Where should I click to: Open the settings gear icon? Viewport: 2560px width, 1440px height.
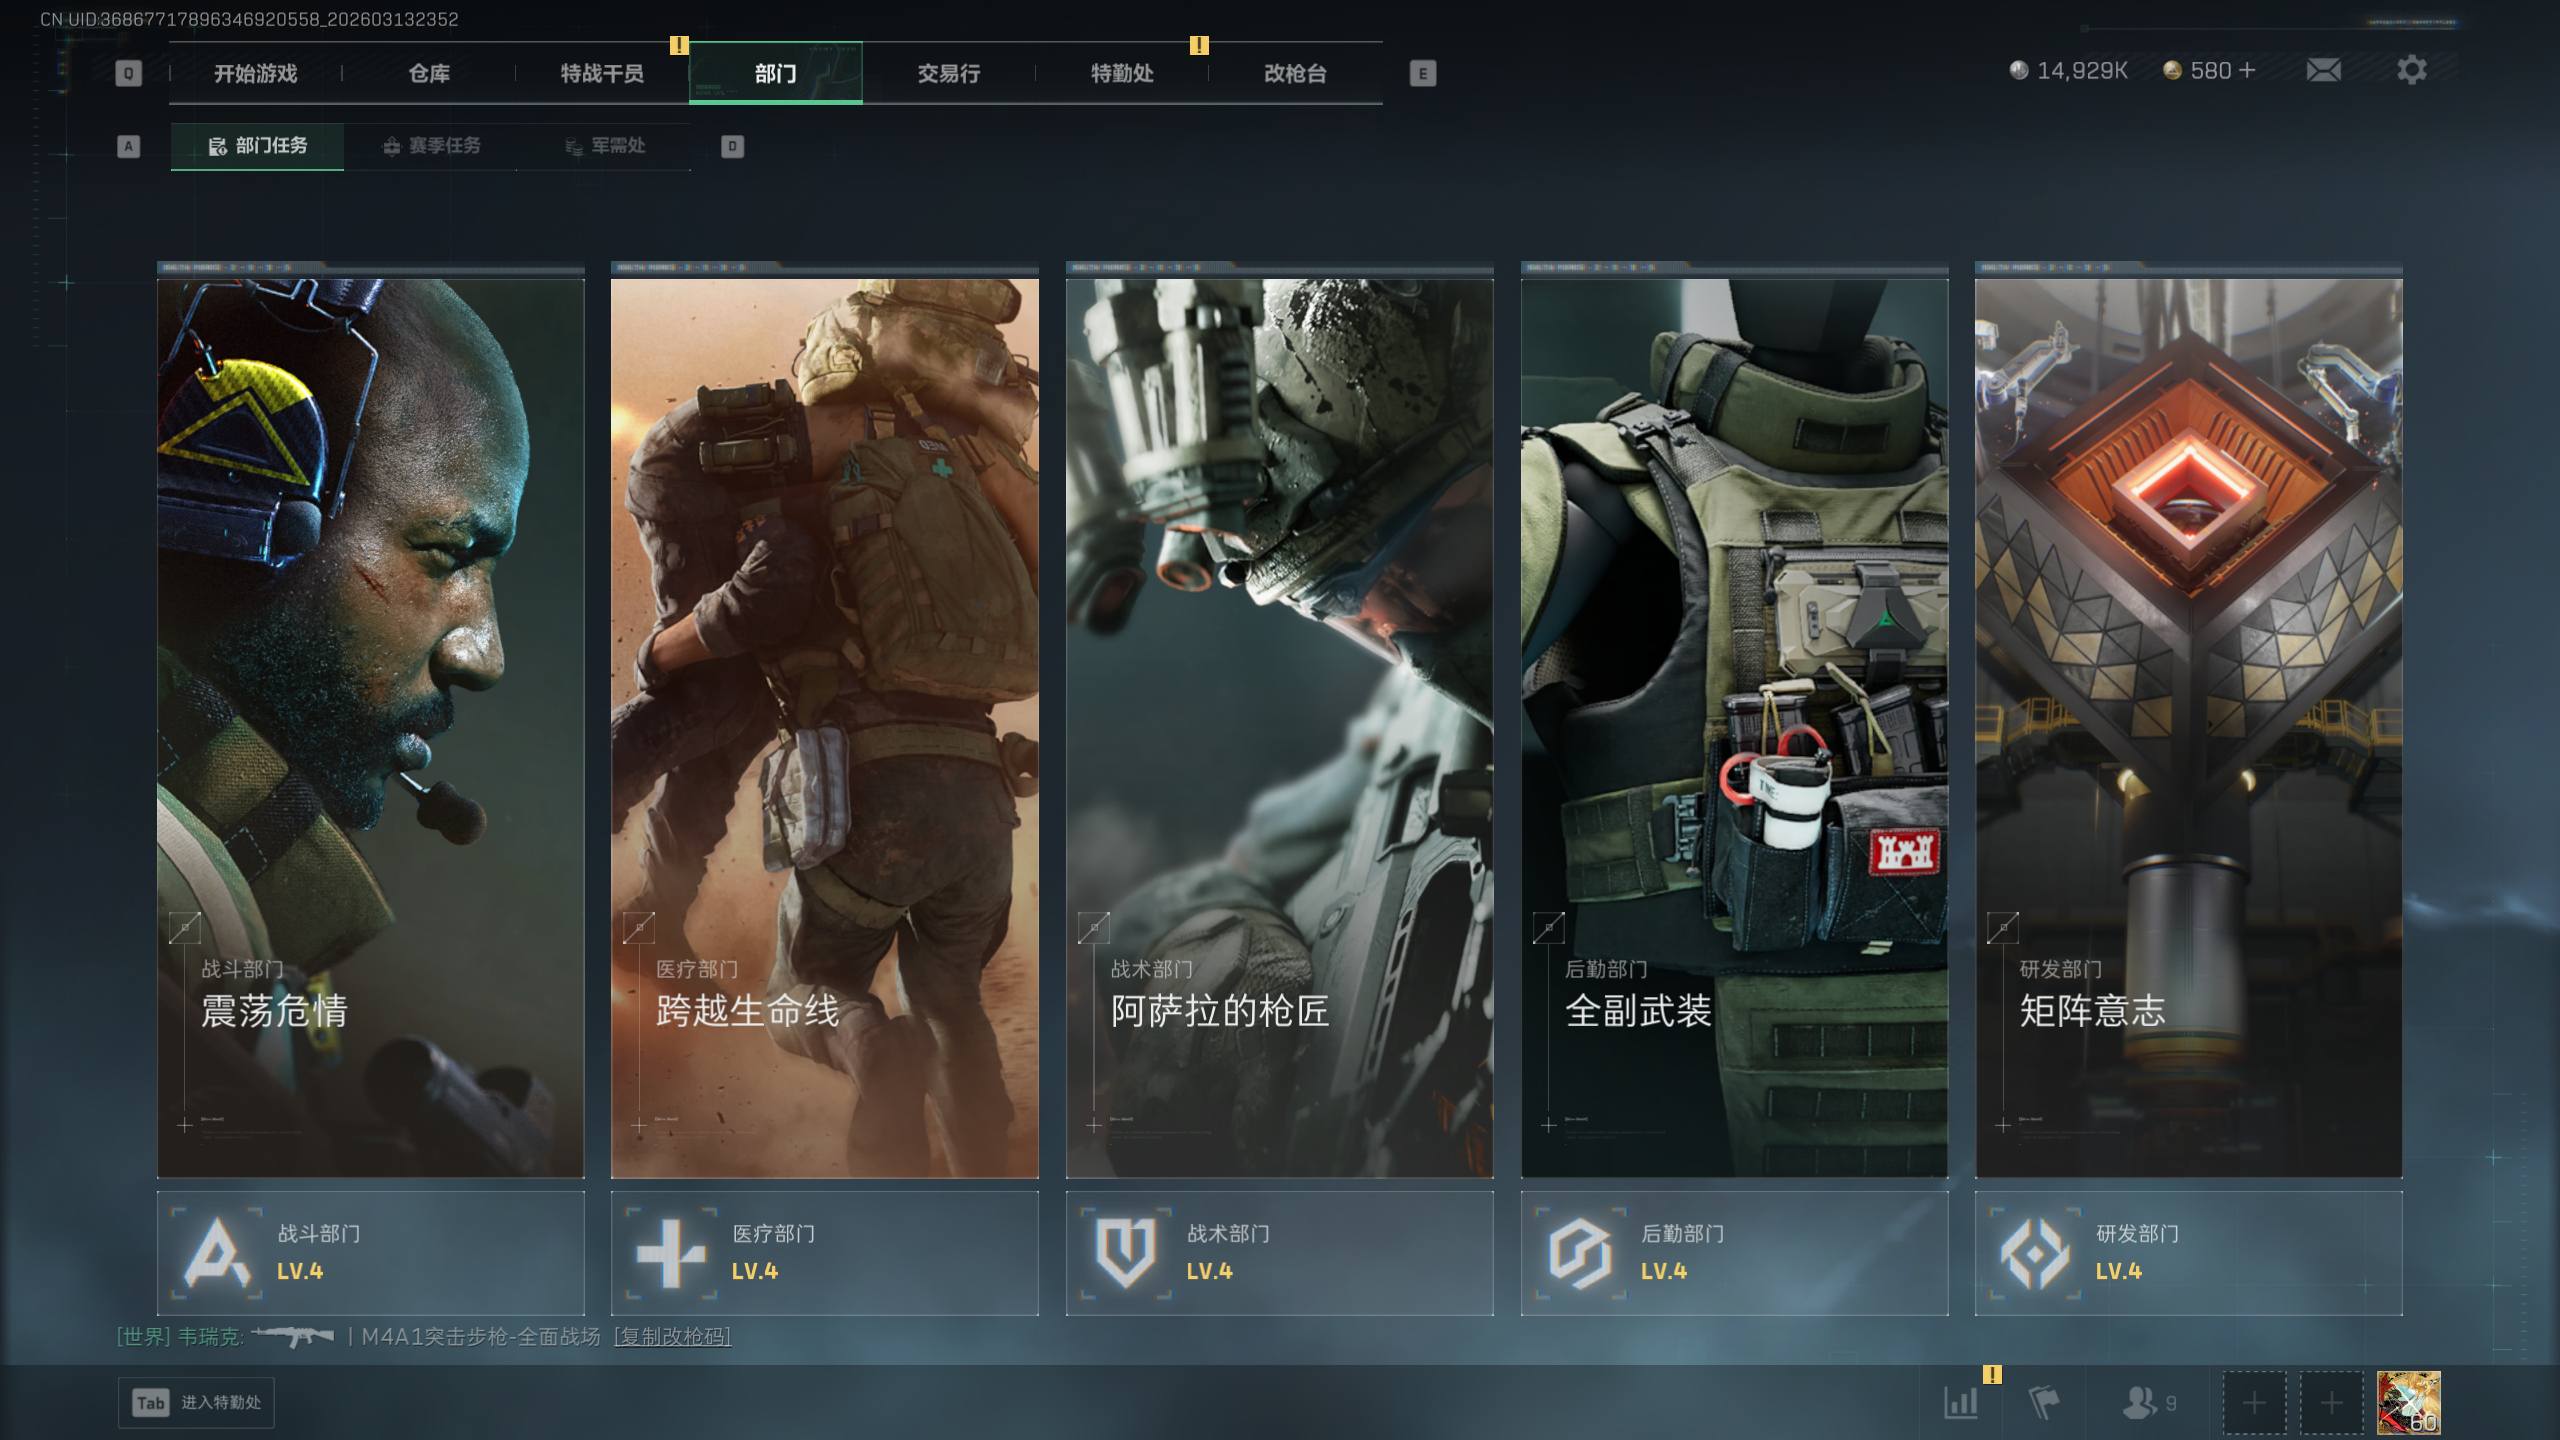(2411, 70)
